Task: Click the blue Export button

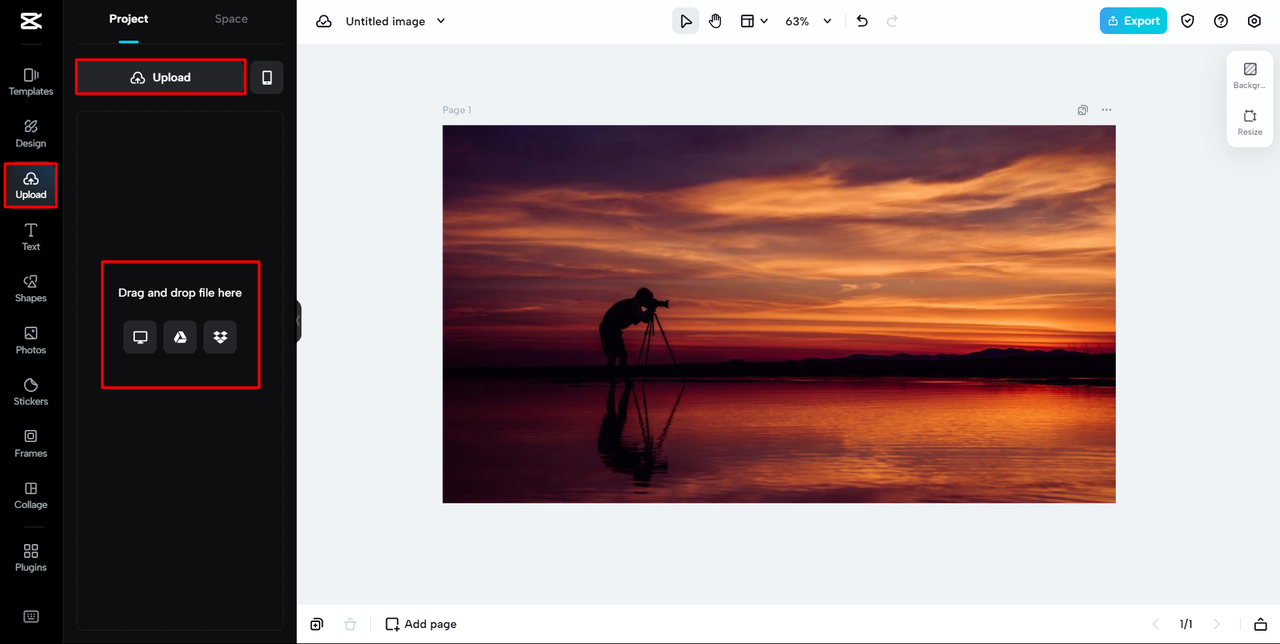Action: 1133,21
